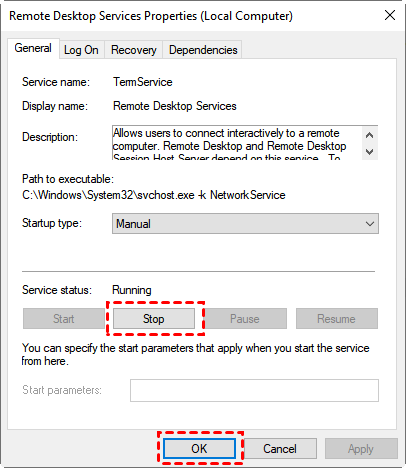Dismiss dialog with Cancel button
406x468 pixels.
[280, 448]
